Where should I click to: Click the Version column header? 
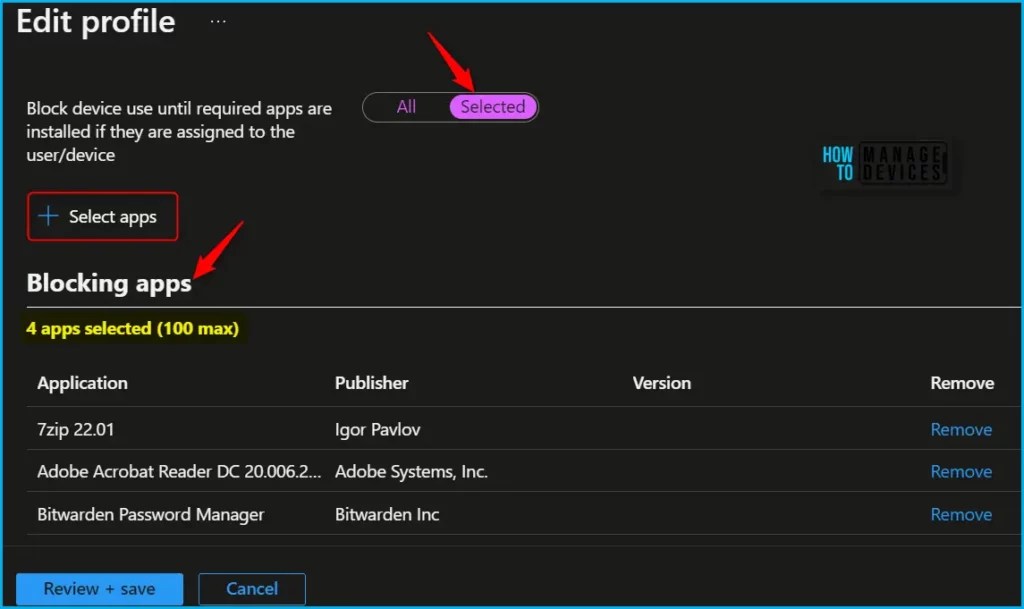(x=662, y=383)
